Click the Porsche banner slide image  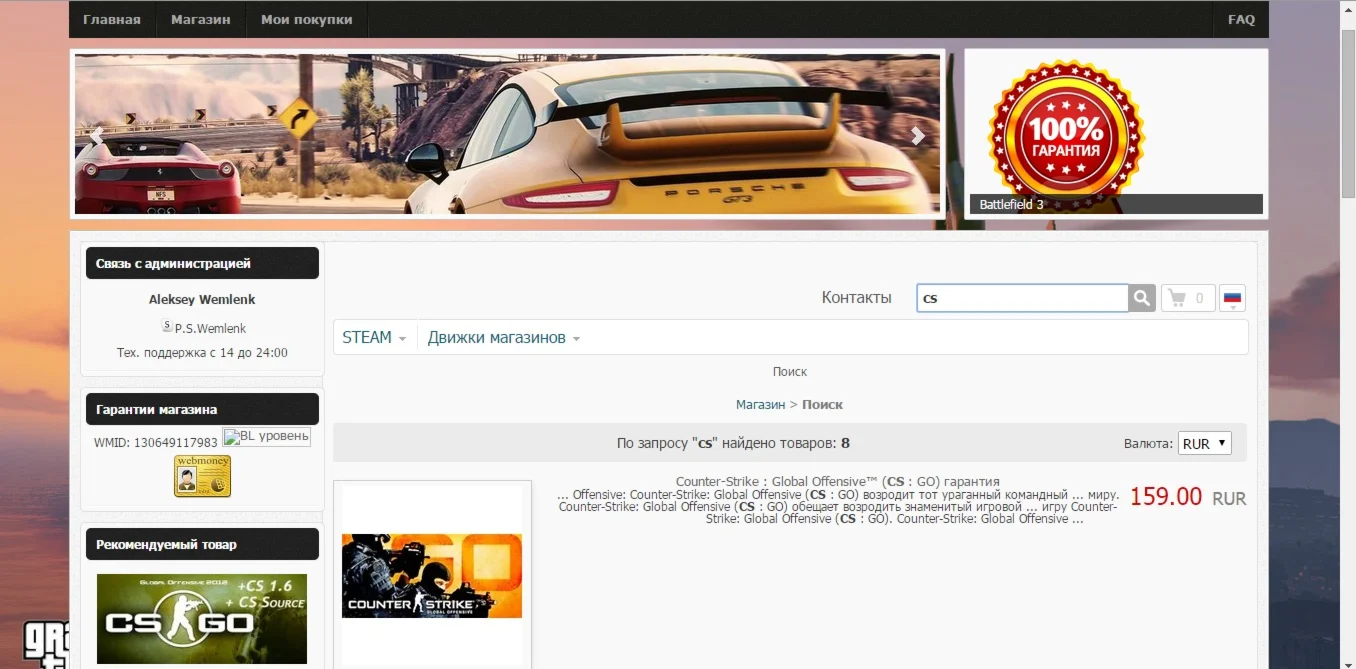pyautogui.click(x=508, y=134)
